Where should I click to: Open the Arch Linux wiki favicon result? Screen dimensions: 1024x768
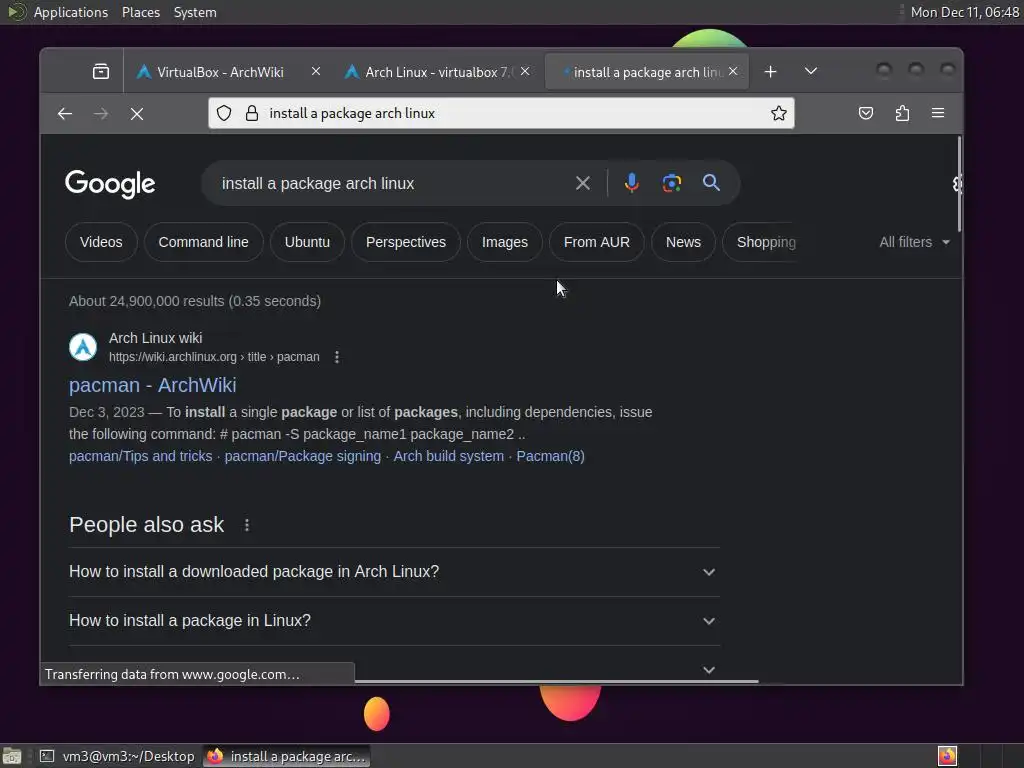point(83,347)
